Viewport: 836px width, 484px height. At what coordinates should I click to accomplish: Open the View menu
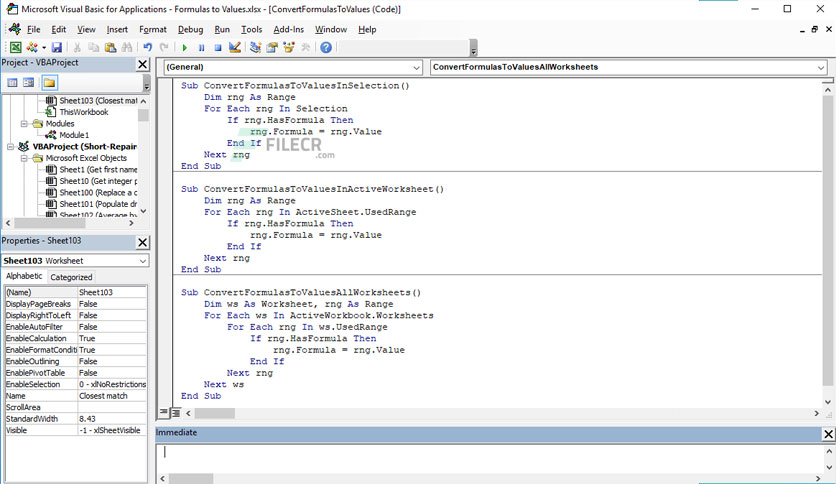[86, 29]
